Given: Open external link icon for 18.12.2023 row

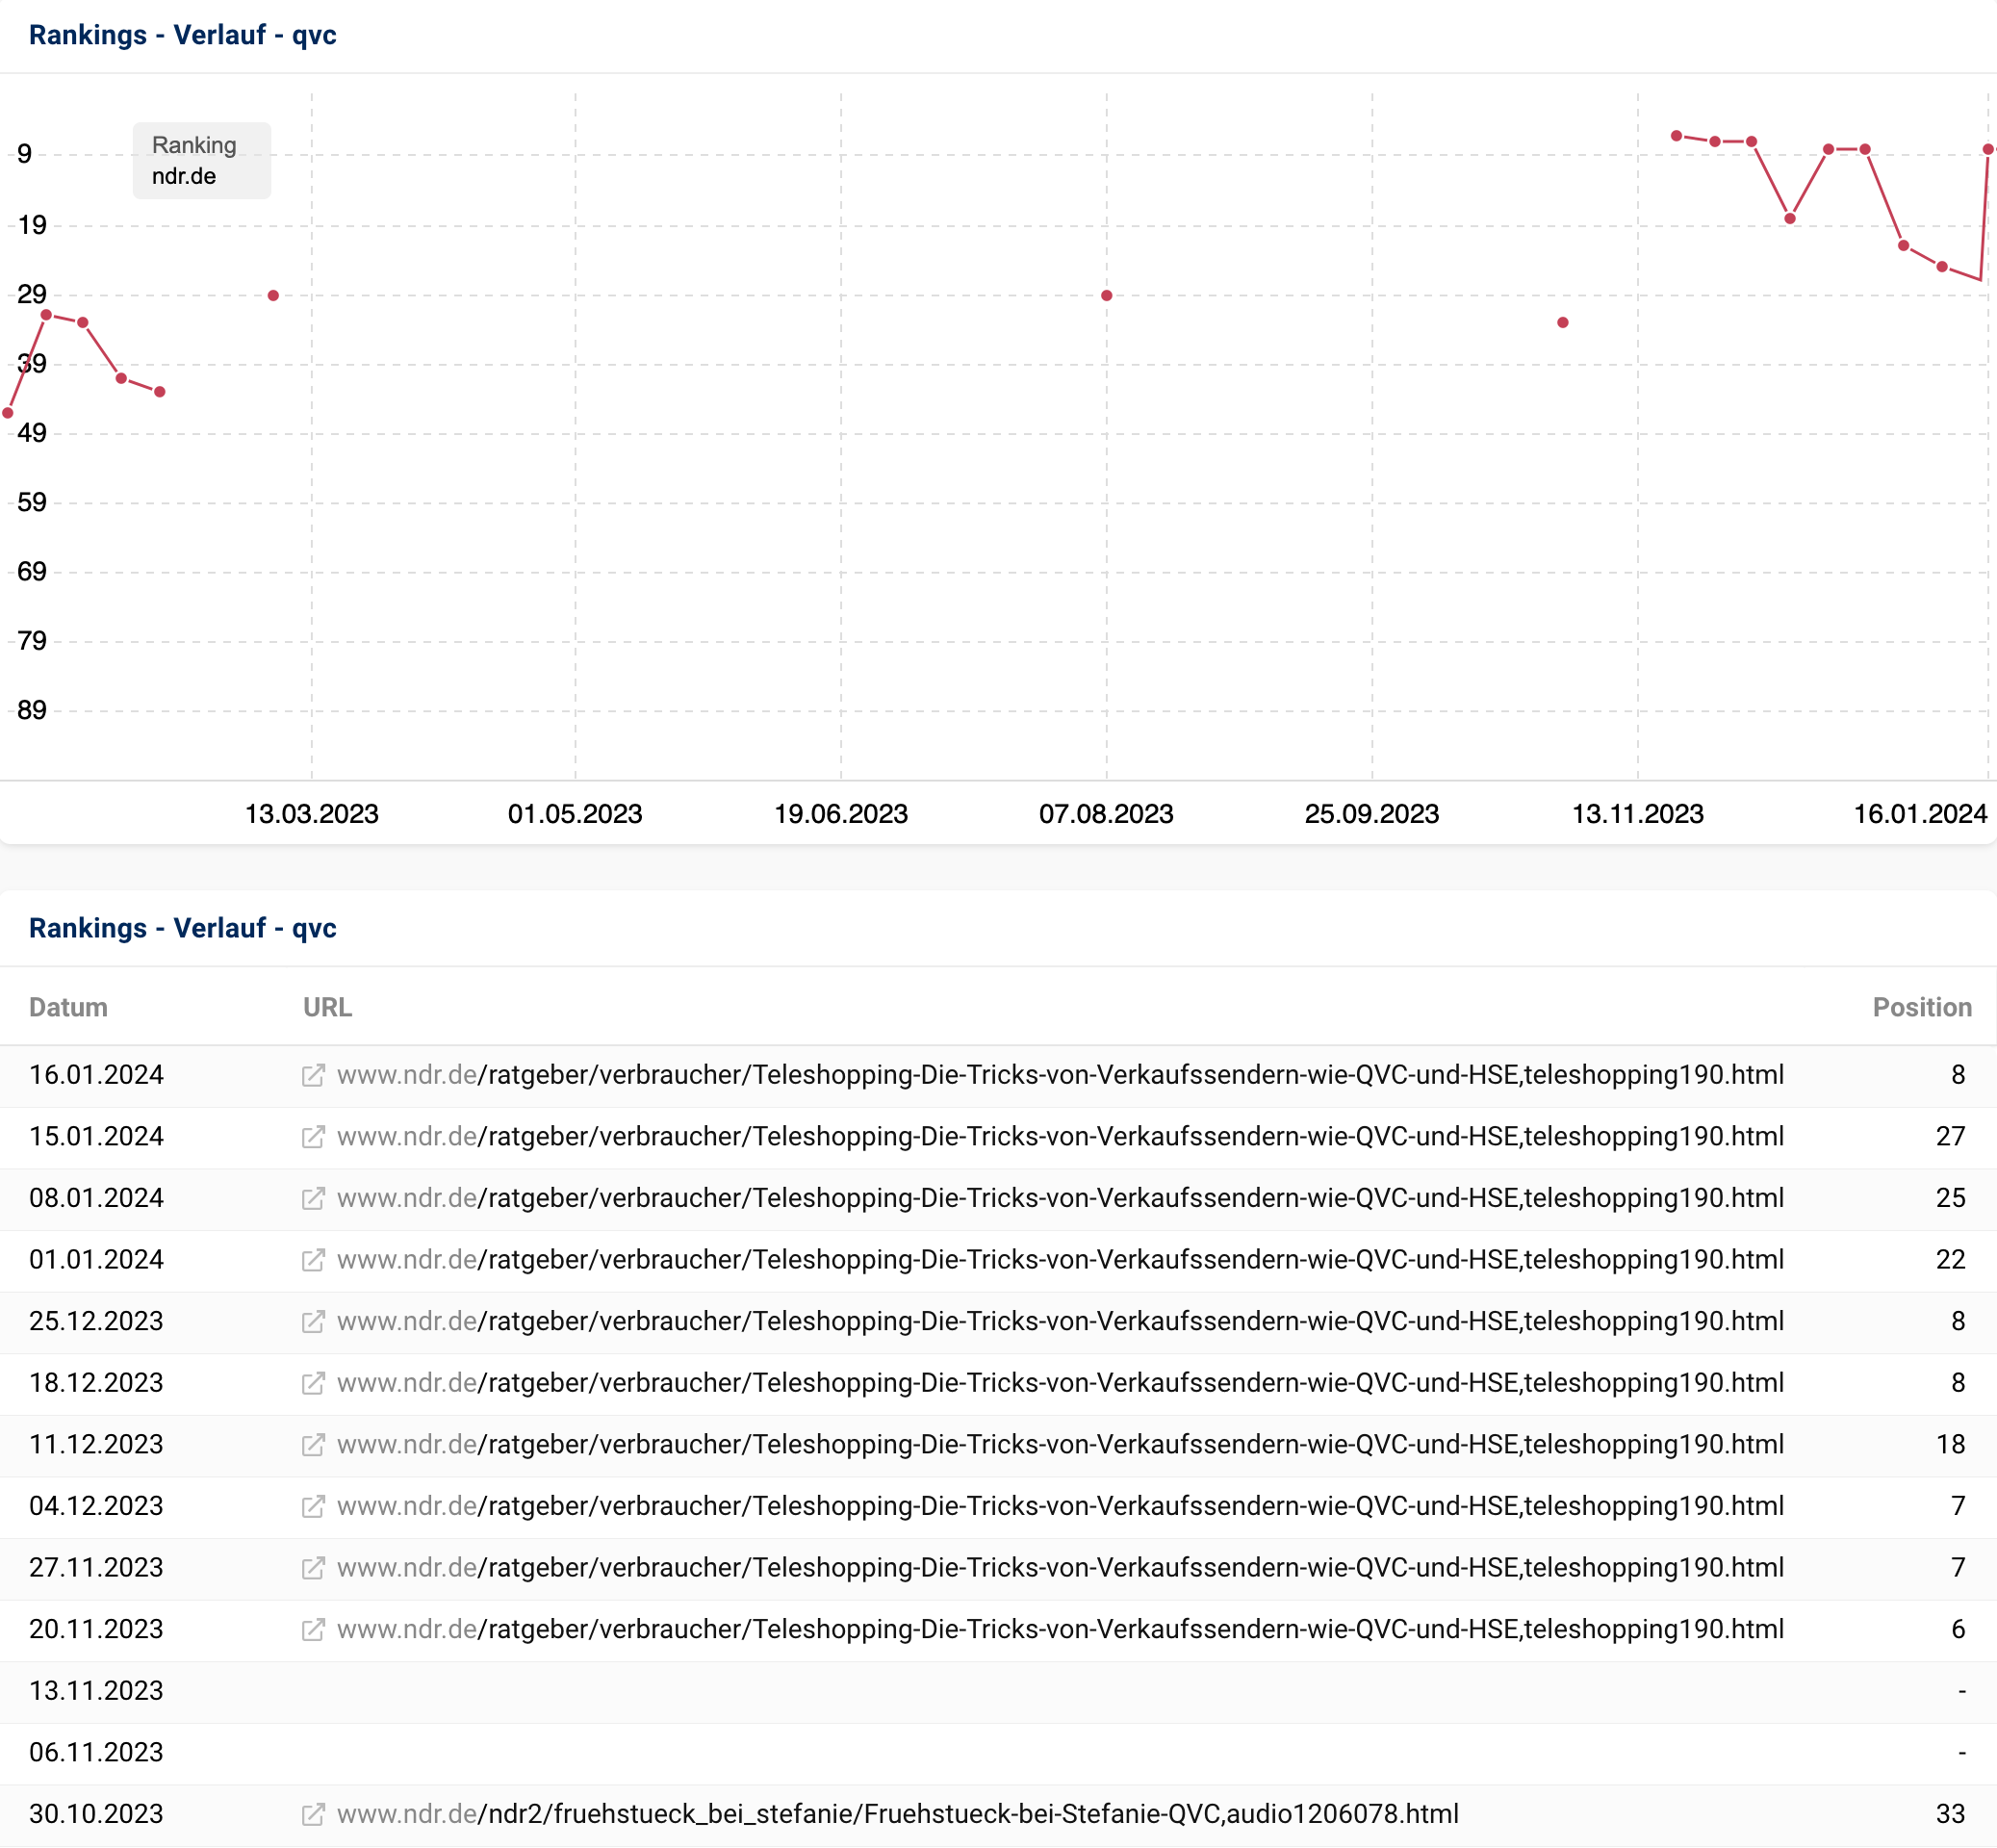Looking at the screenshot, I should pyautogui.click(x=313, y=1383).
